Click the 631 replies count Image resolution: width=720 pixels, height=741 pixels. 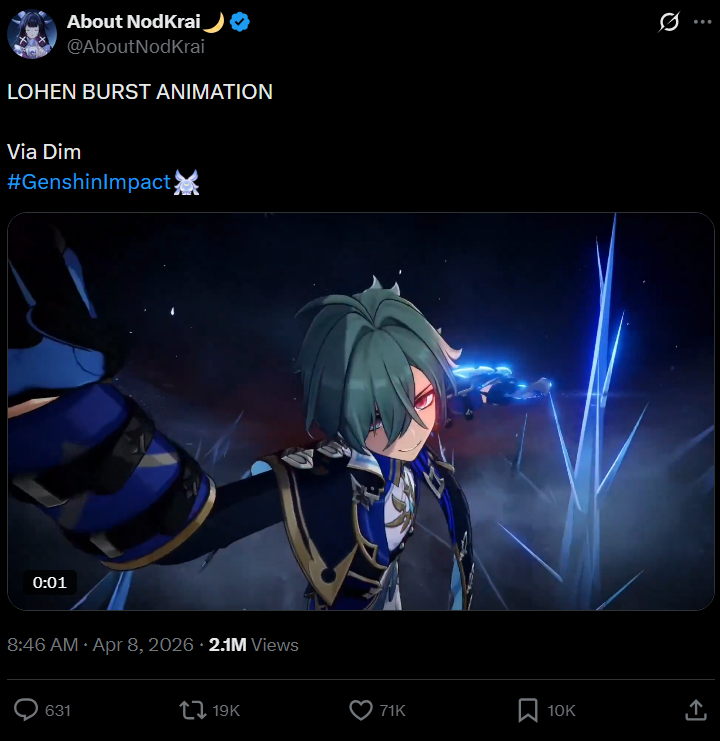click(x=58, y=711)
